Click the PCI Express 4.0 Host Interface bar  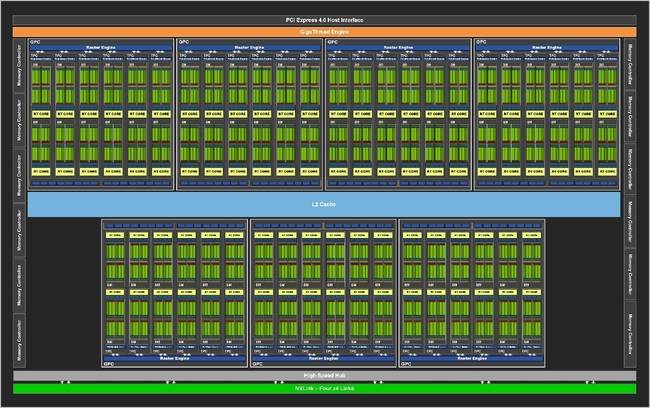pyautogui.click(x=325, y=20)
